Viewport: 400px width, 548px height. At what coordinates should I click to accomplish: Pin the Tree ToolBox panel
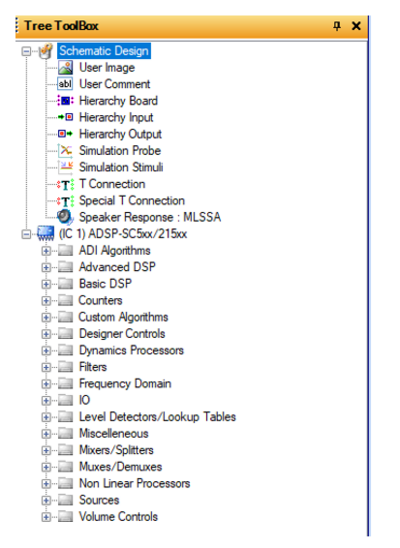coord(337,26)
